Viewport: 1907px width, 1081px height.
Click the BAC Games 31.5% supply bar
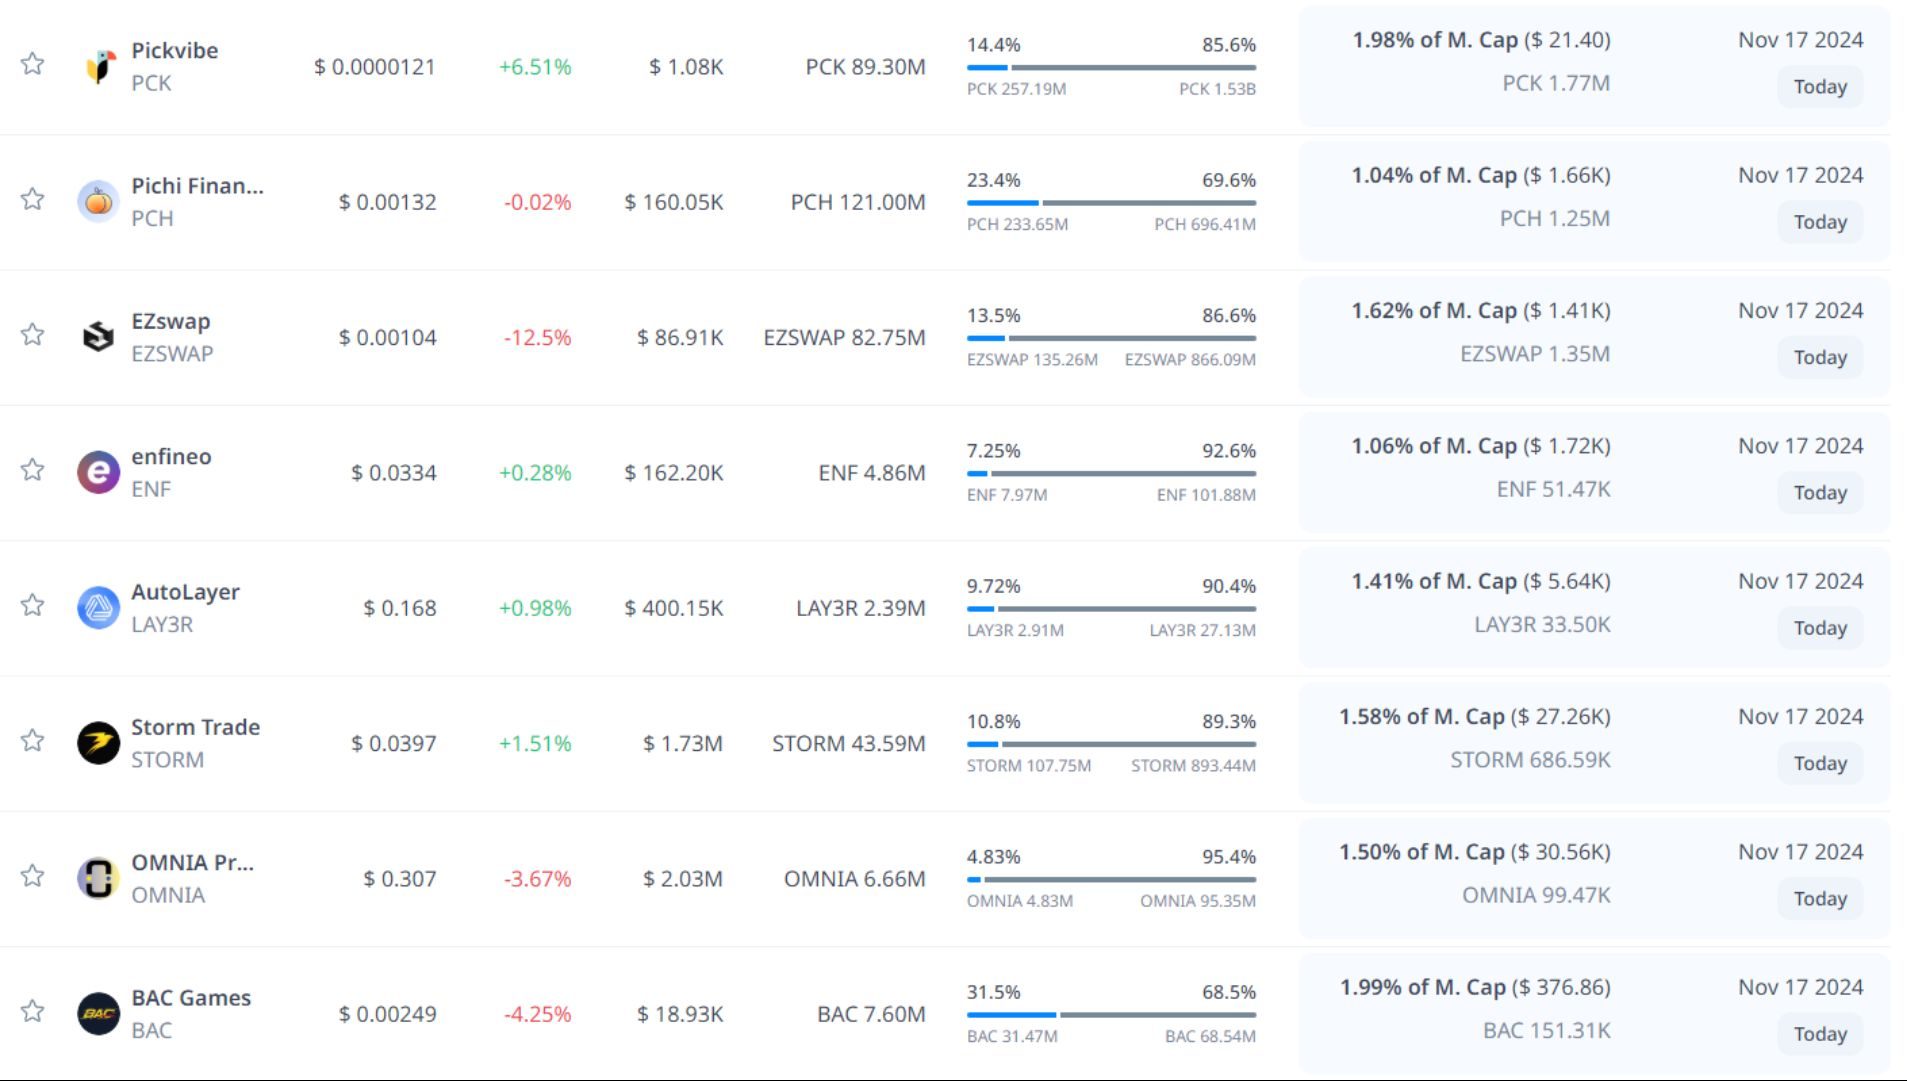pos(1110,1015)
